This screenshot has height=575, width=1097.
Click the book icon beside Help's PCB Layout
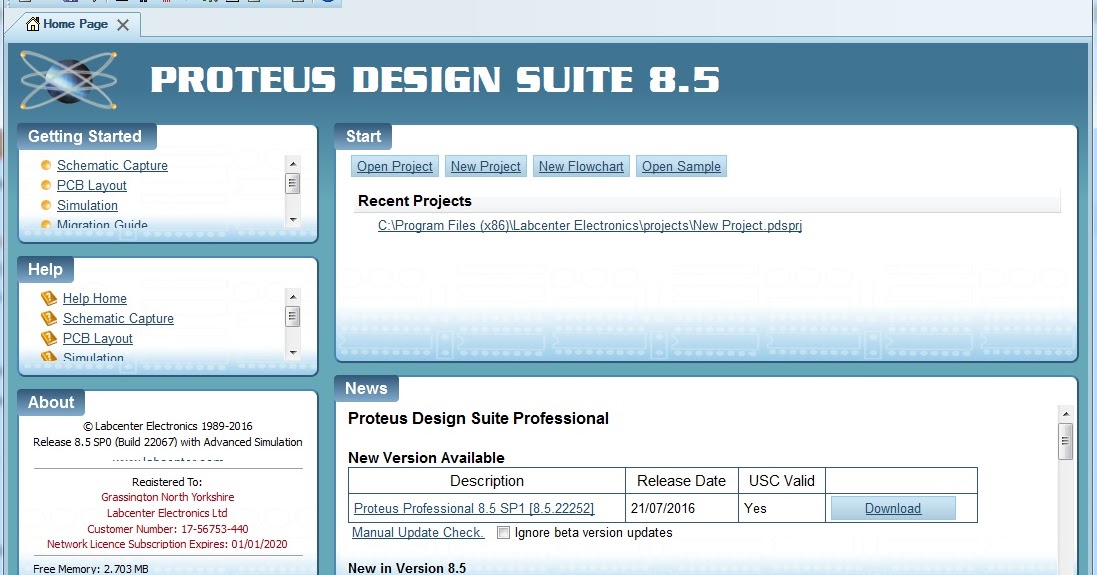[x=49, y=339]
